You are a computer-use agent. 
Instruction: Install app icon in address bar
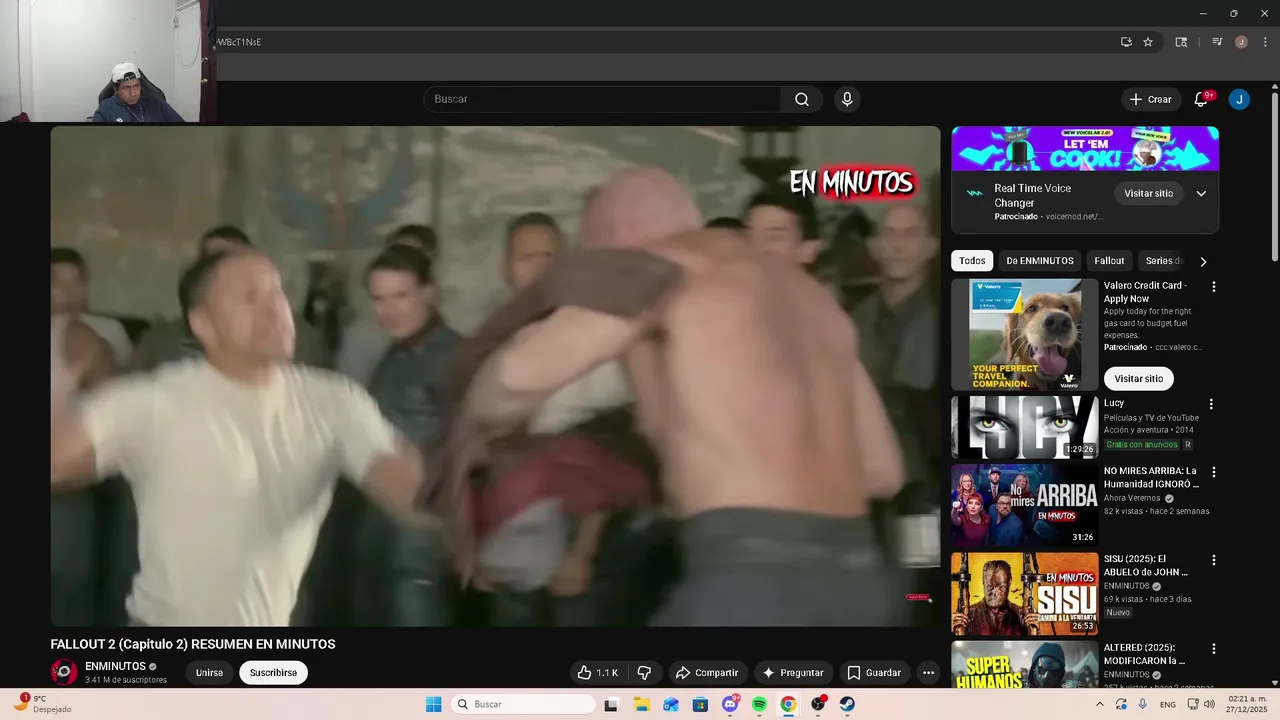coord(1126,42)
